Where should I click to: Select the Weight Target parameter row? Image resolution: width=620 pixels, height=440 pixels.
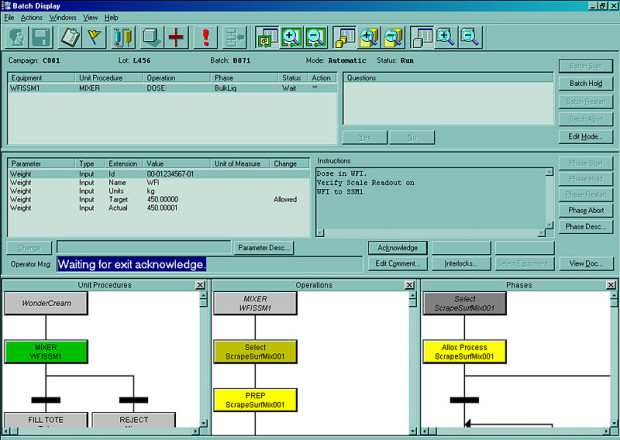[159, 199]
